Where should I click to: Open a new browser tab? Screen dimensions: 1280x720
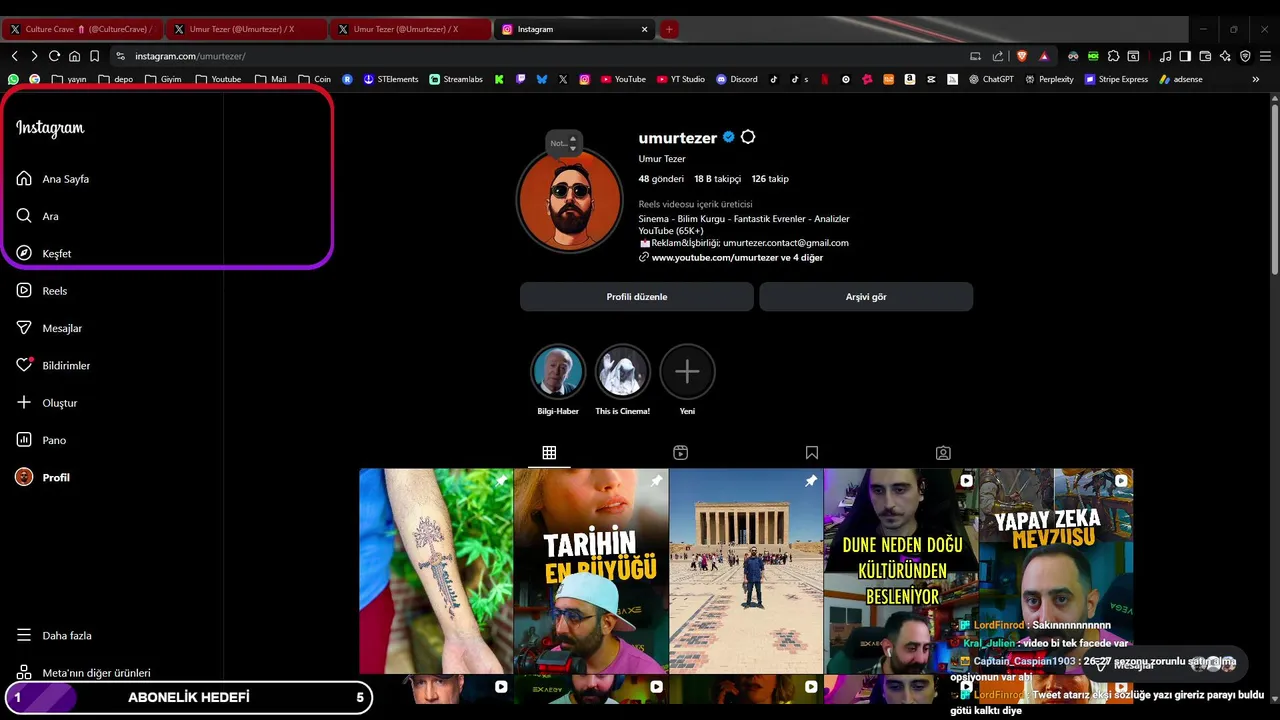click(x=669, y=29)
